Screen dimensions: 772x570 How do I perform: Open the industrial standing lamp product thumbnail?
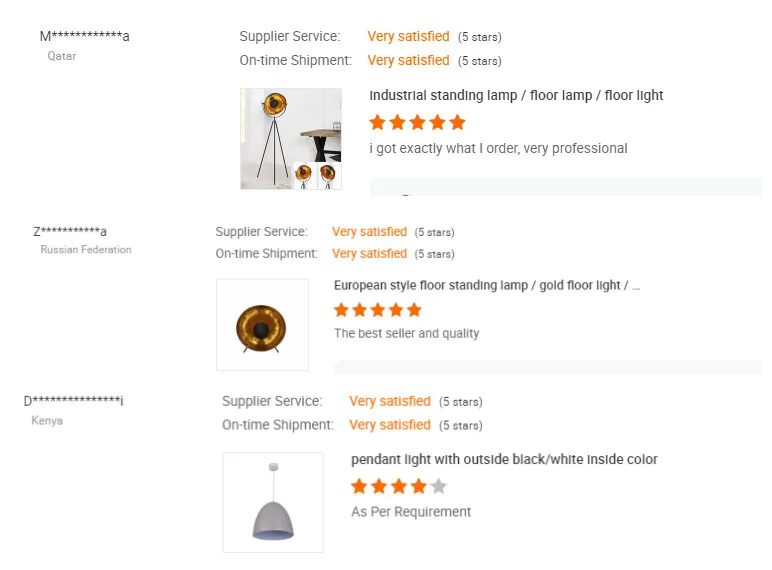pos(290,139)
